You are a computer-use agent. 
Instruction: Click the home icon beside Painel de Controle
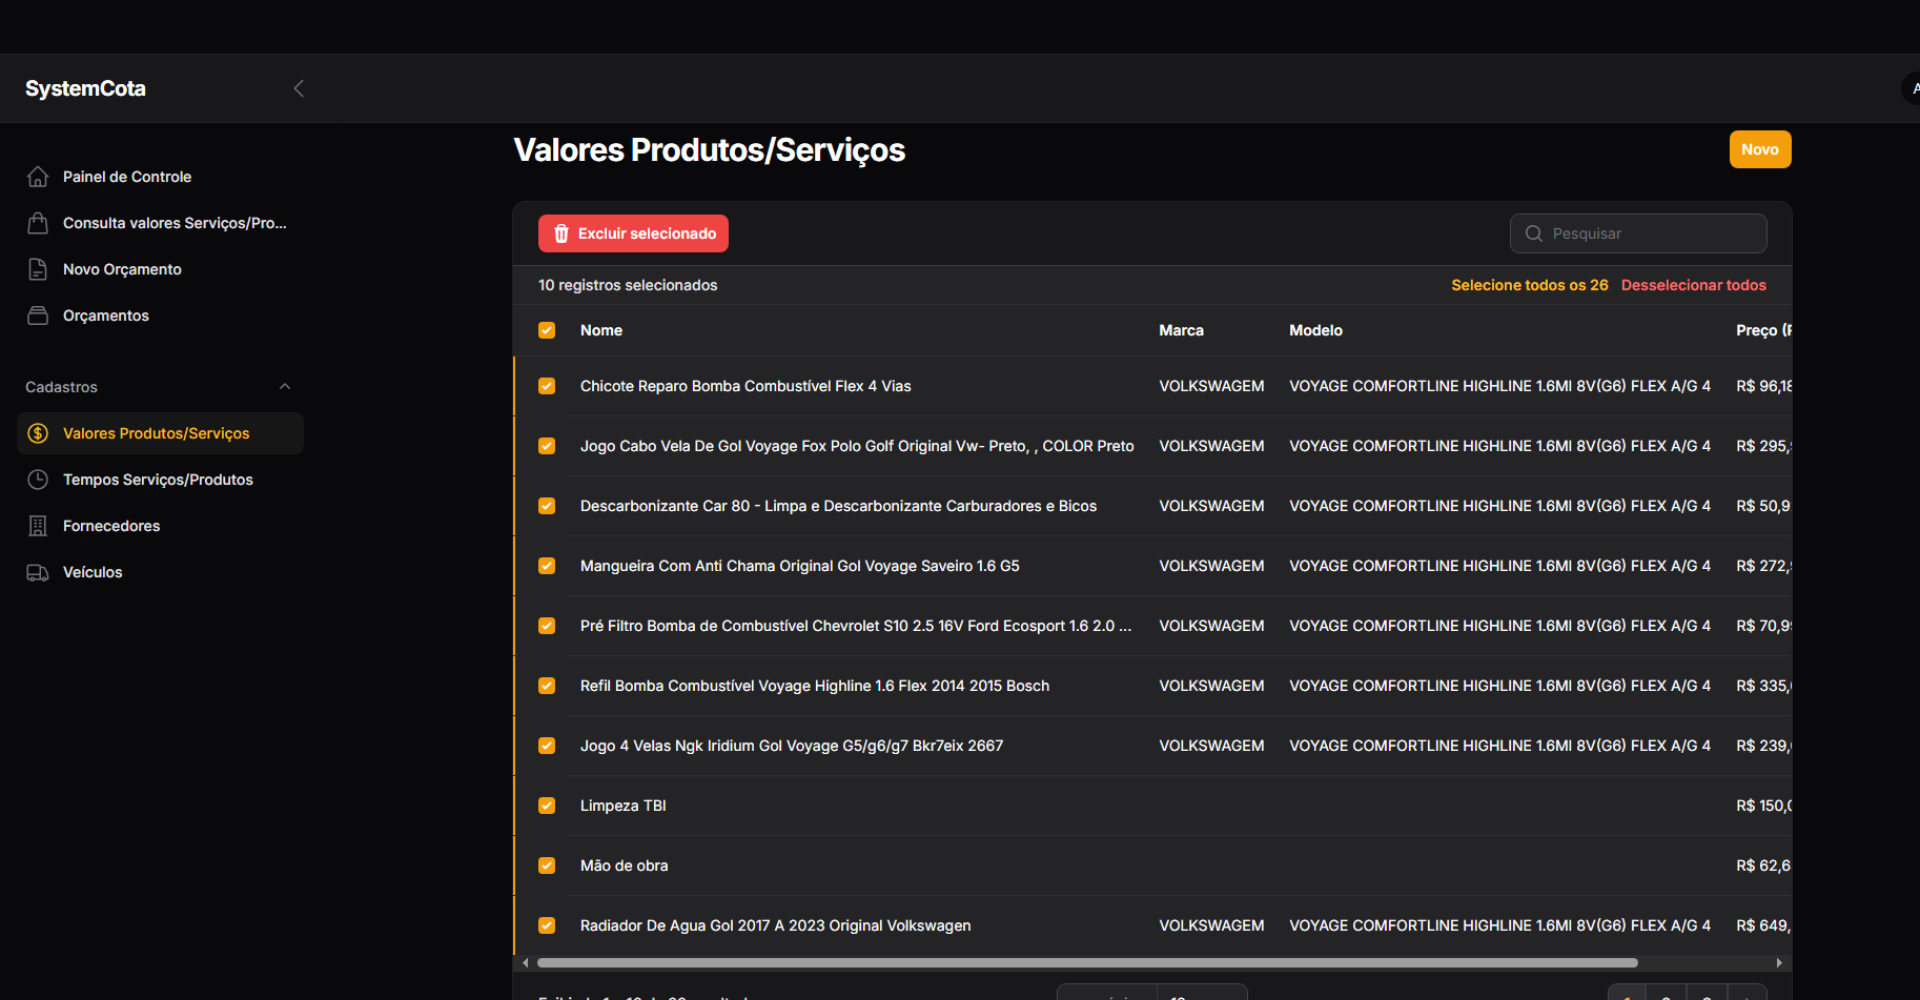38,176
